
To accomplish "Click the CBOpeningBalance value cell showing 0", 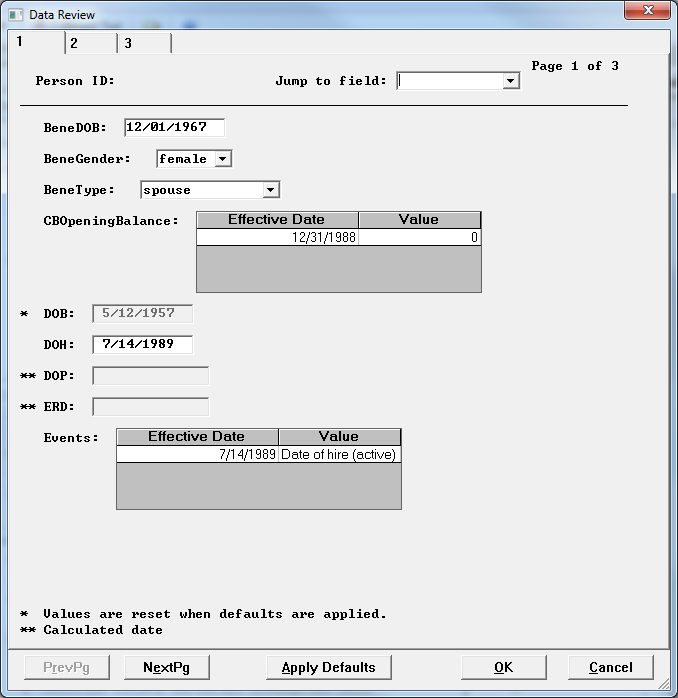I will point(419,238).
